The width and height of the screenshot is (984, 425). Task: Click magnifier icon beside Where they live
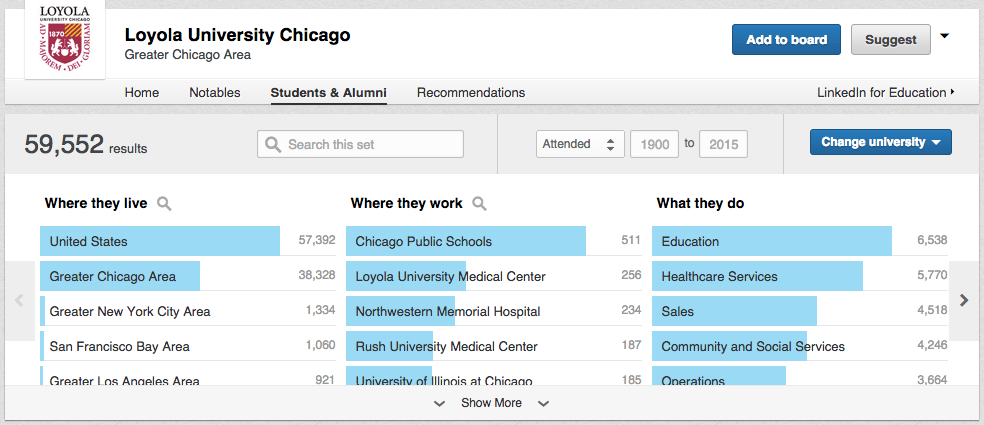pyautogui.click(x=164, y=204)
